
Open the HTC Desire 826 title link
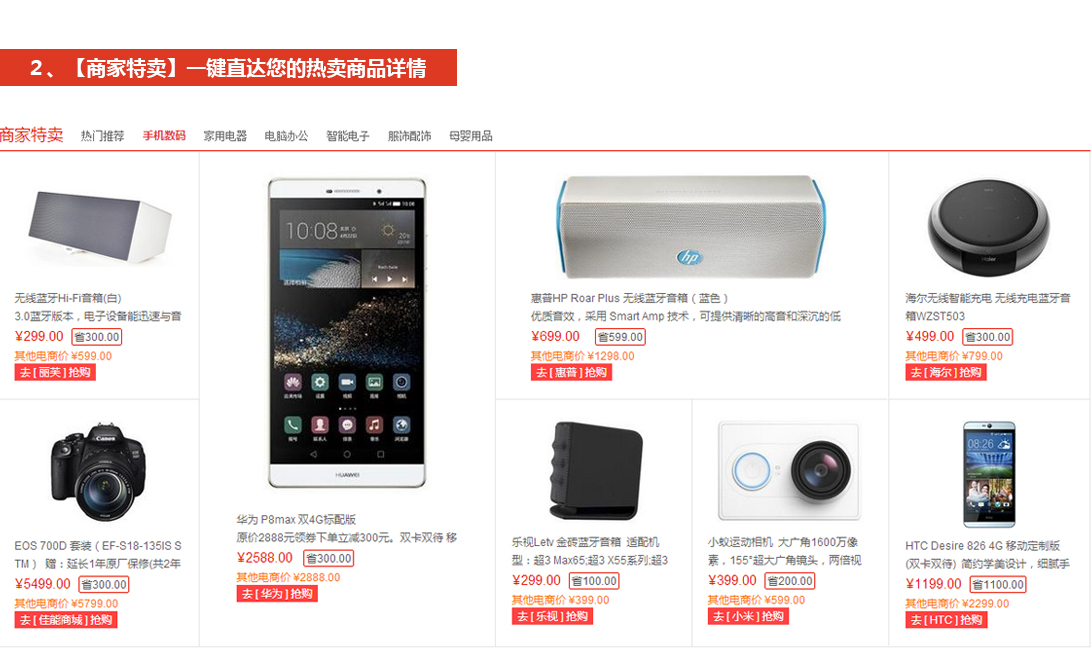(x=987, y=555)
